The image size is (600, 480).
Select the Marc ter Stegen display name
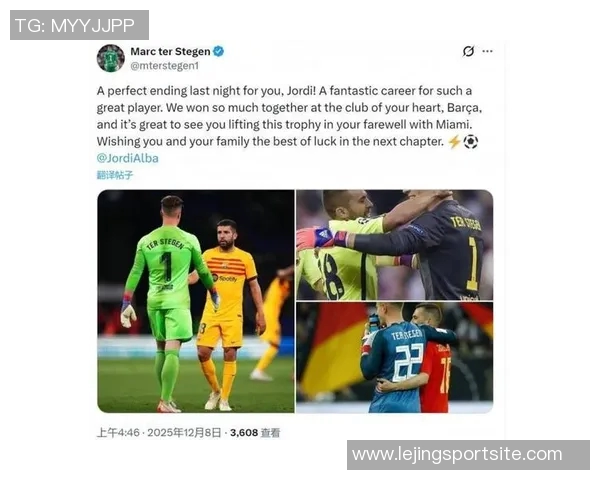(170, 51)
